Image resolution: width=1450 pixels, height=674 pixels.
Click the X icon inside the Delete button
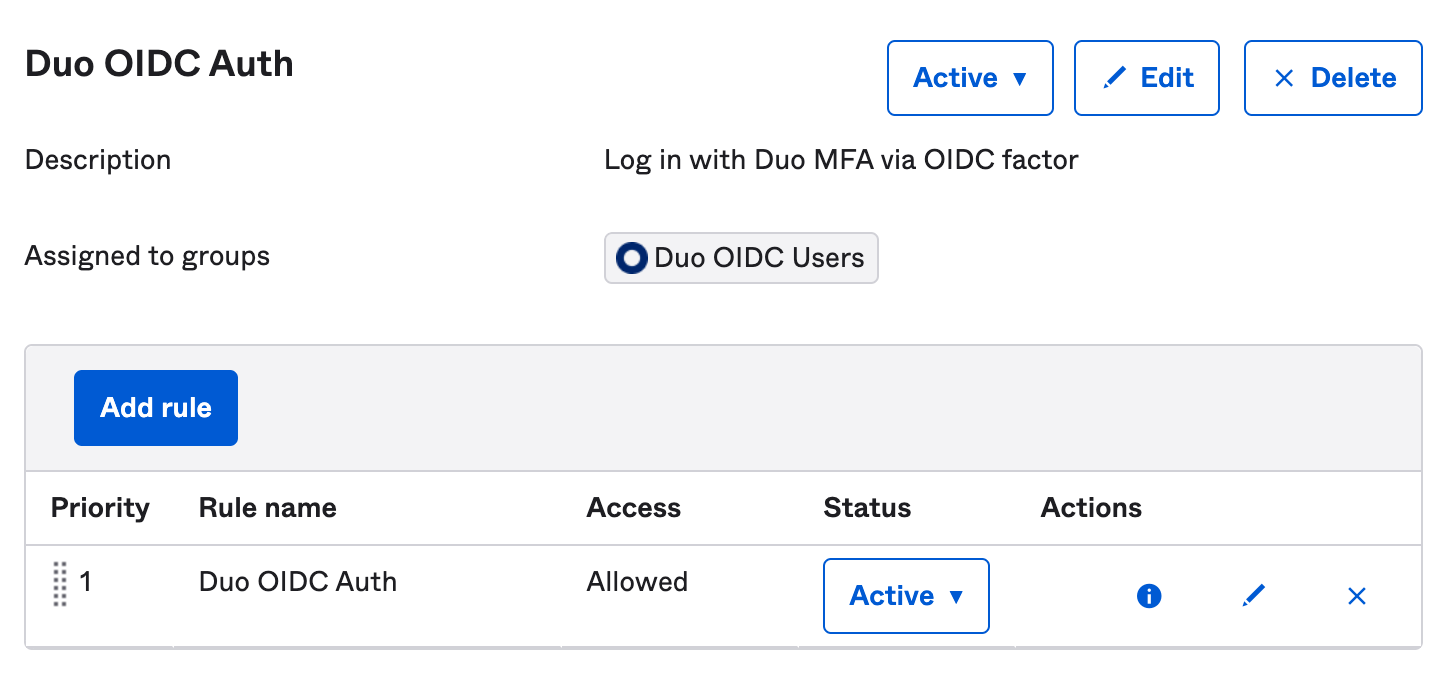click(x=1286, y=77)
